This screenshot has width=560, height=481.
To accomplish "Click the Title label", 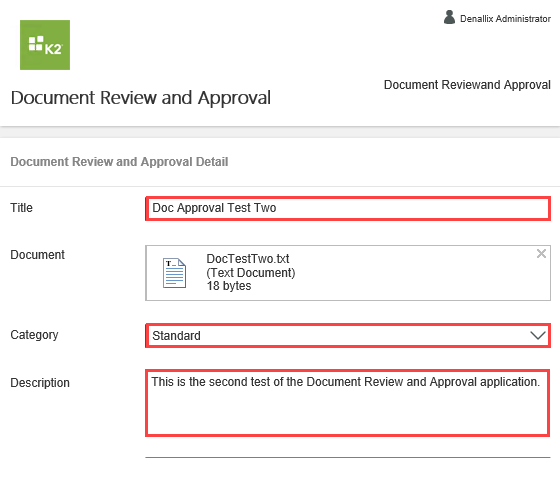I will click(x=21, y=207).
